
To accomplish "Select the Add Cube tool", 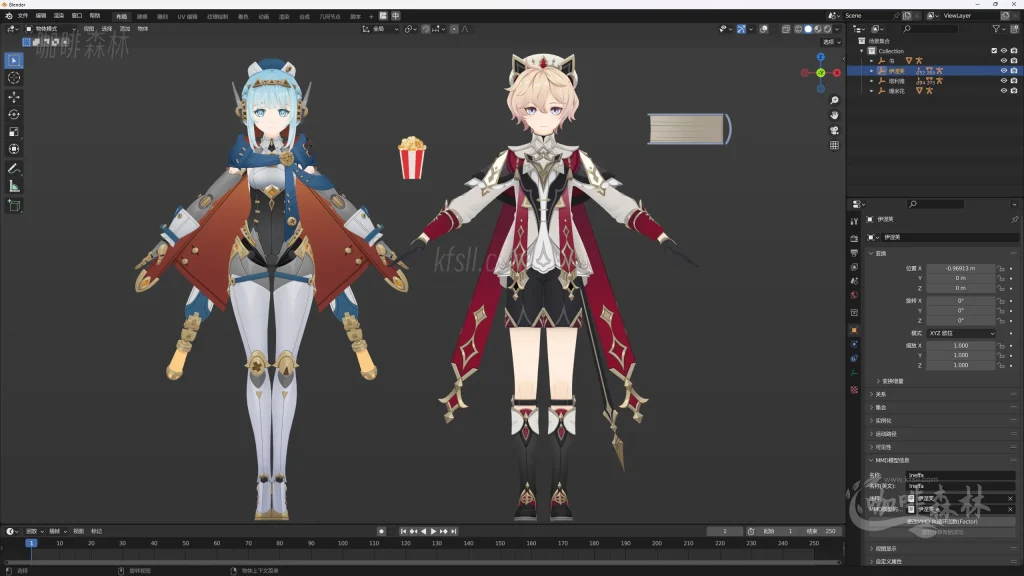I will pyautogui.click(x=14, y=206).
